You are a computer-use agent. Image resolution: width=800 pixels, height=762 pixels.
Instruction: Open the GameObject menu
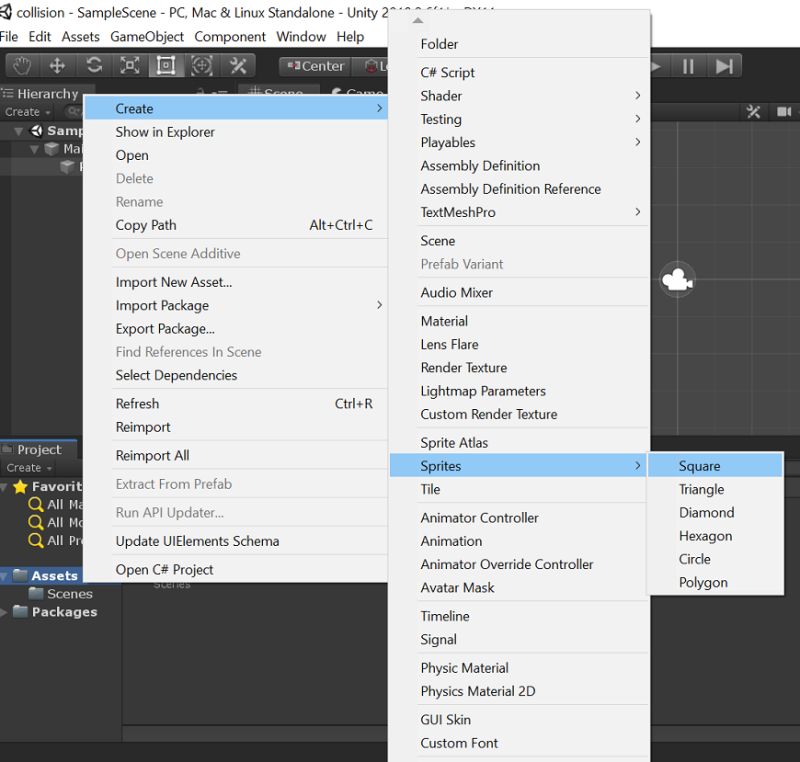point(147,37)
